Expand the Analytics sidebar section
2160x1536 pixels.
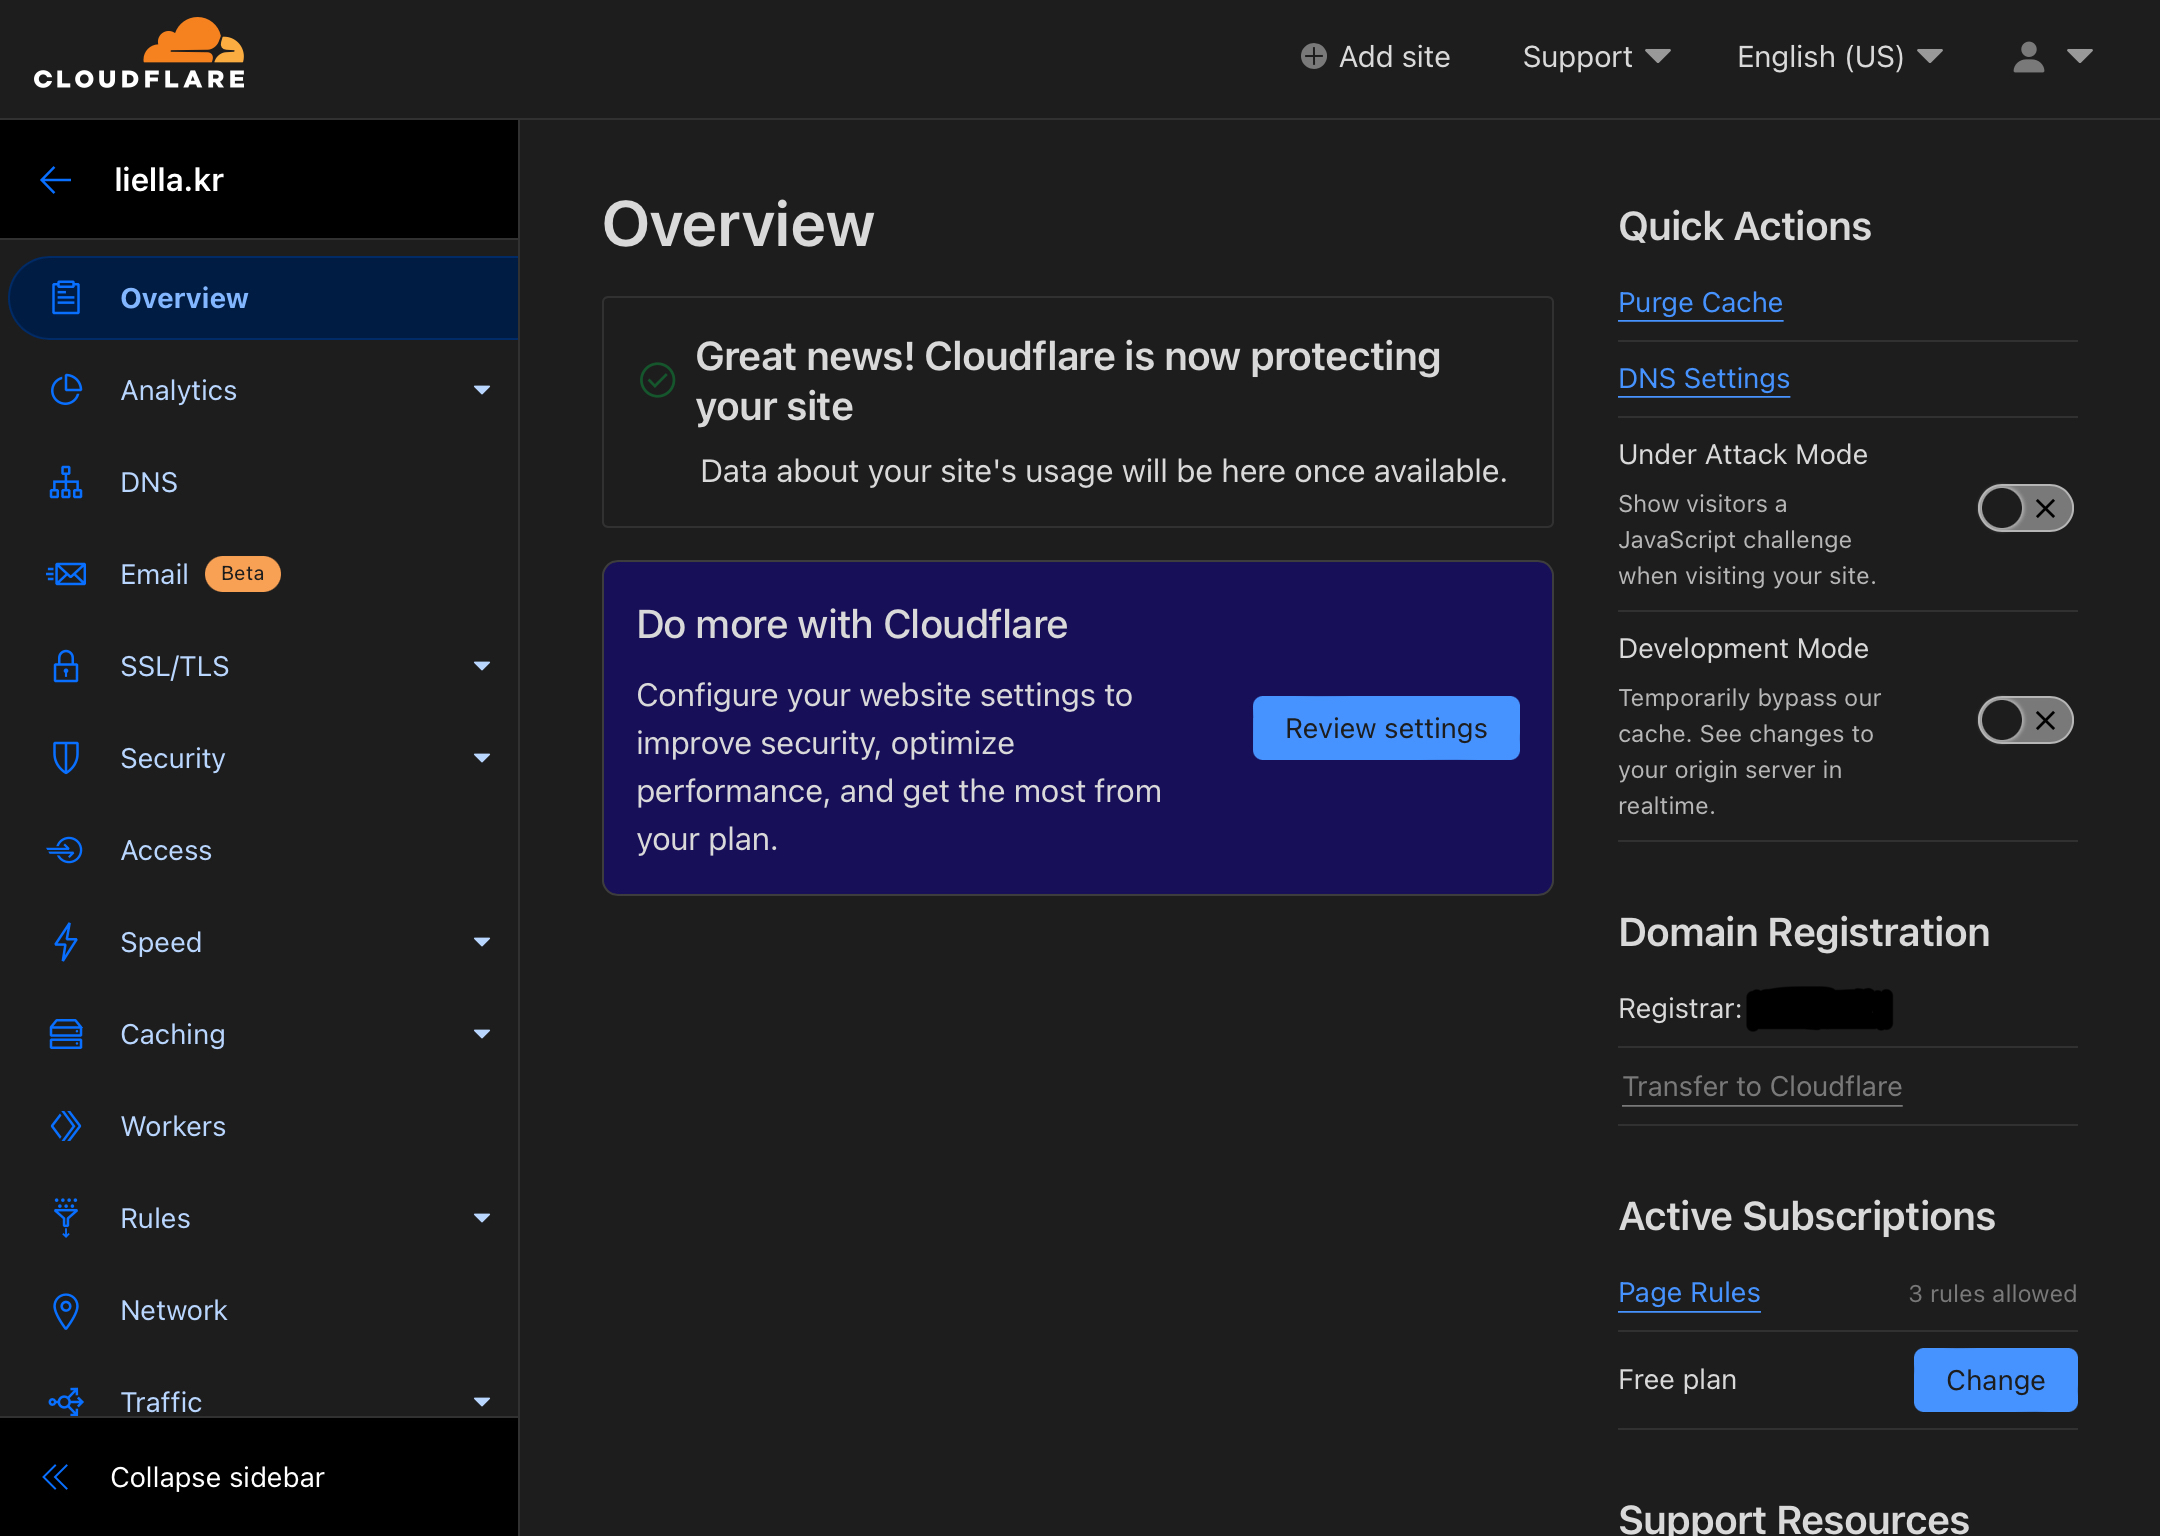pyautogui.click(x=482, y=390)
